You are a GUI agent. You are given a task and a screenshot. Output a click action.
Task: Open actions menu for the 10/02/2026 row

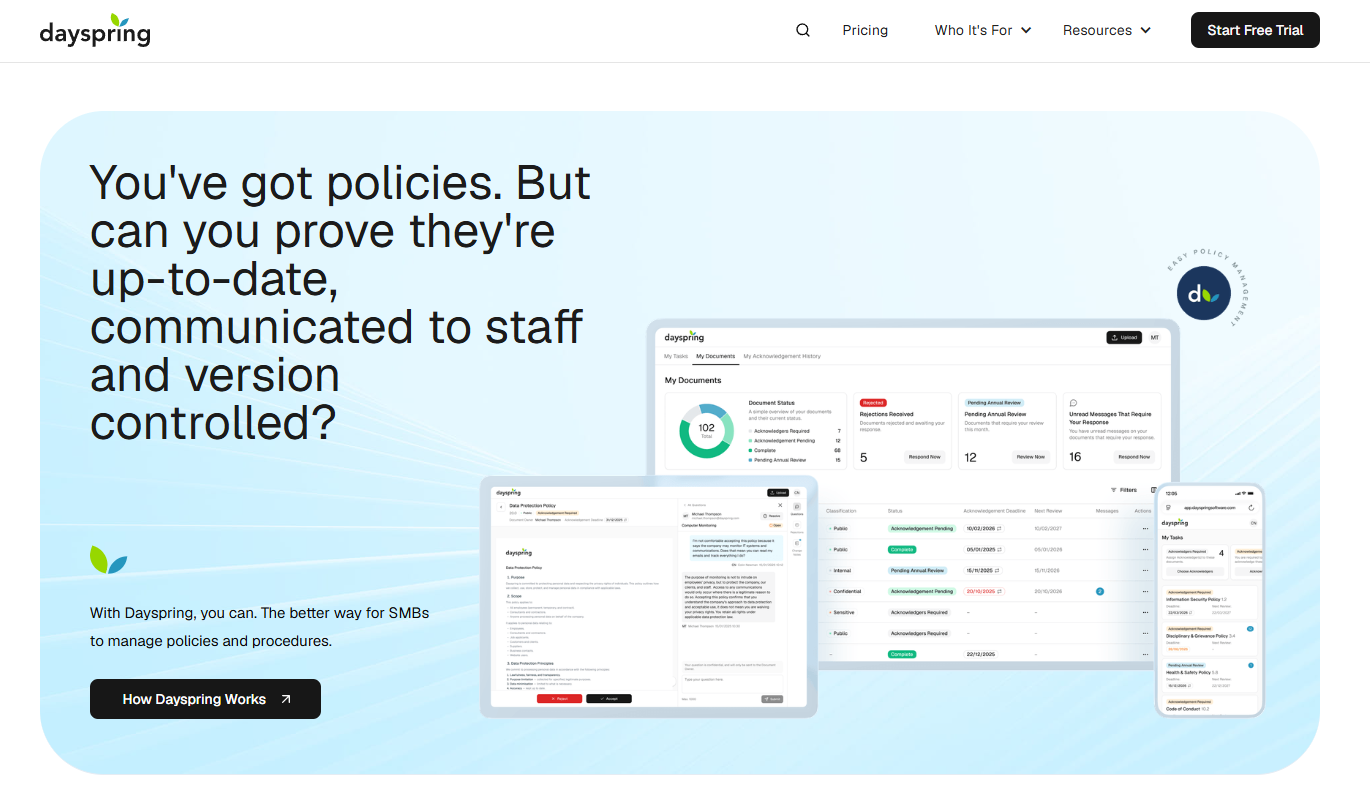1145,528
